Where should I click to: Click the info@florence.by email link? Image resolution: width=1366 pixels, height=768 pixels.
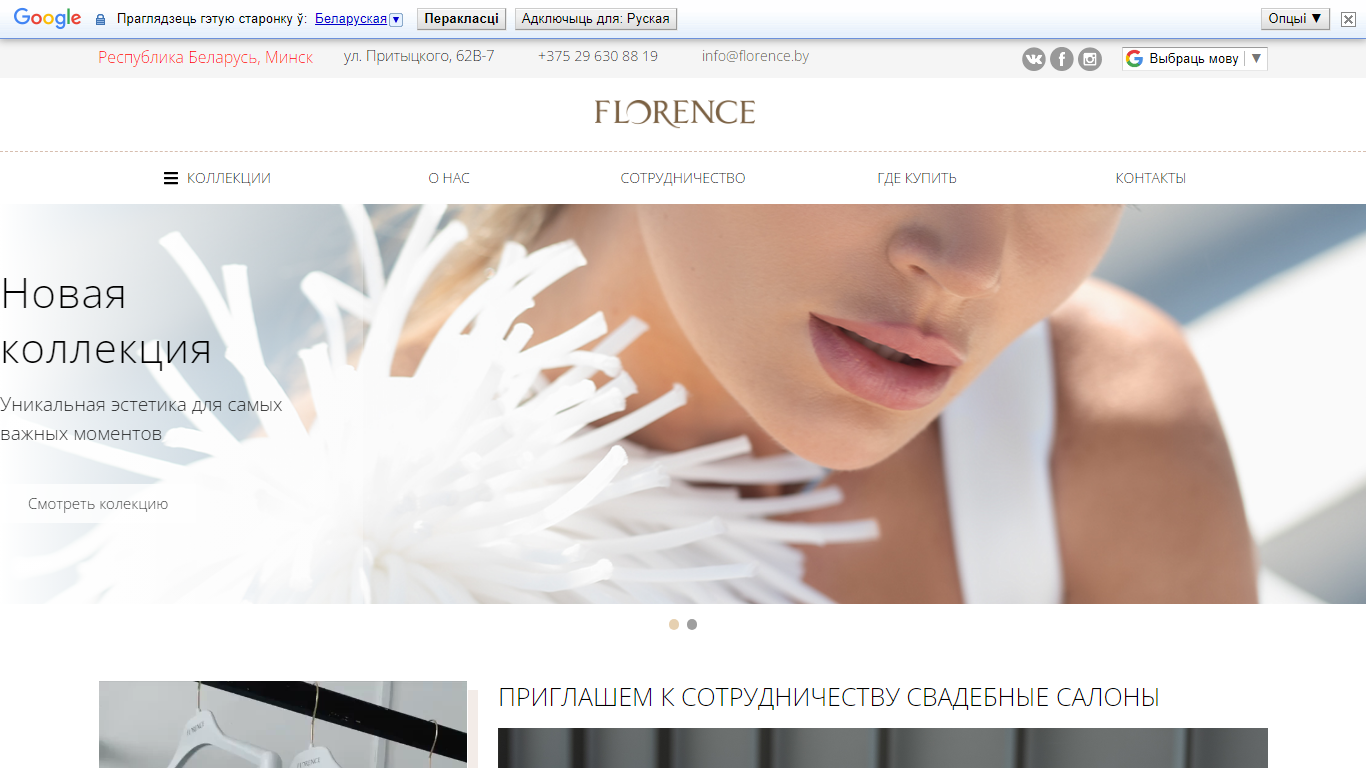[x=755, y=56]
